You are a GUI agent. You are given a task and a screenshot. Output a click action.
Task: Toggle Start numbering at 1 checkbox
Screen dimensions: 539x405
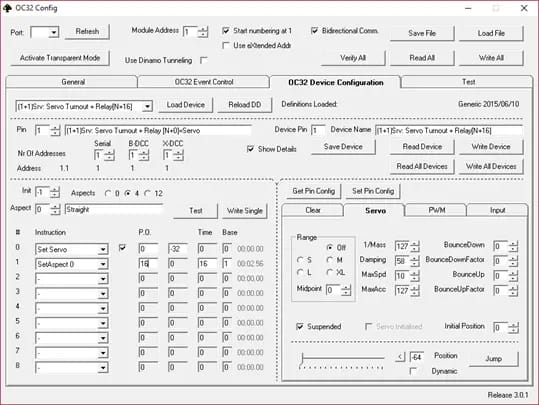tap(226, 31)
